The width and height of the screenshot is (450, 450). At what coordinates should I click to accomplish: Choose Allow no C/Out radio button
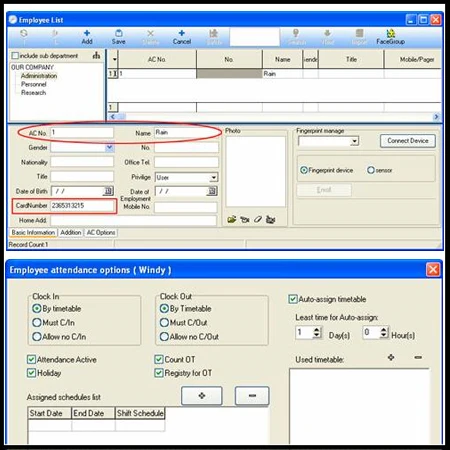(x=164, y=336)
